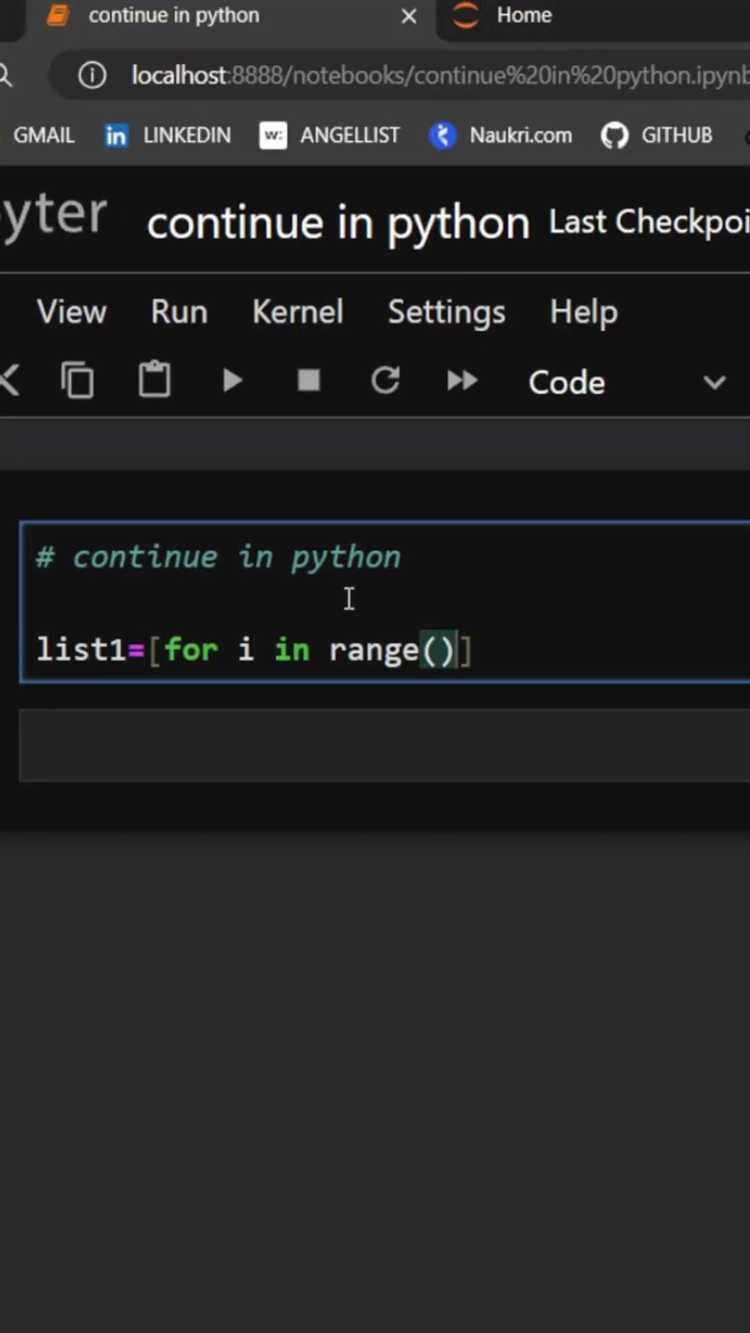The image size is (750, 1333).
Task: Copy the selected cell using the toolbar icon
Action: pyautogui.click(x=77, y=381)
